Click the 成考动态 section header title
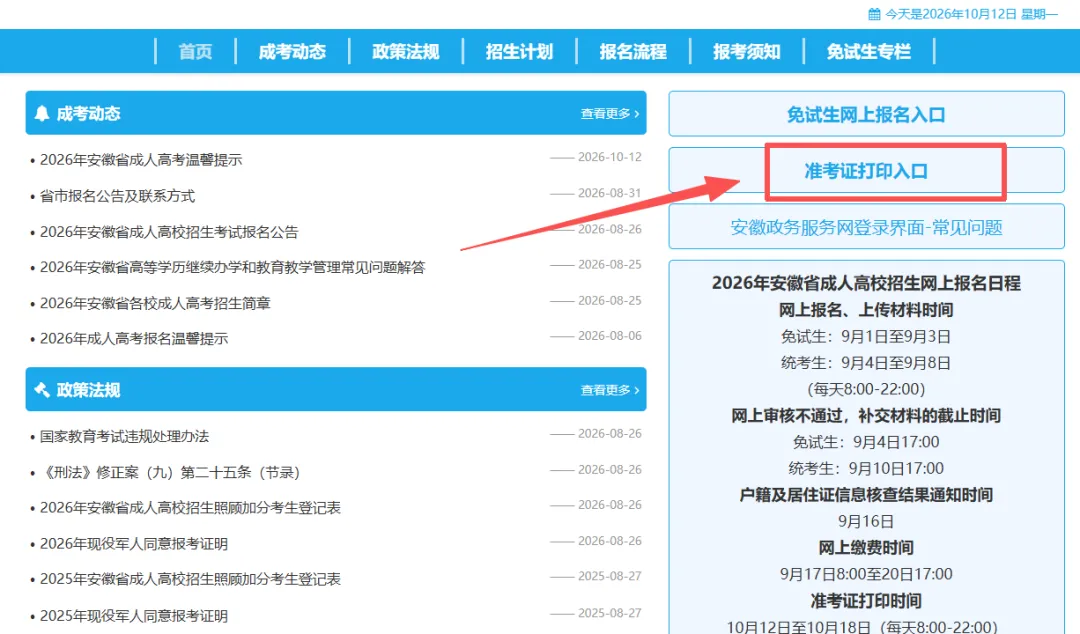The height and width of the screenshot is (634, 1080). tap(88, 114)
